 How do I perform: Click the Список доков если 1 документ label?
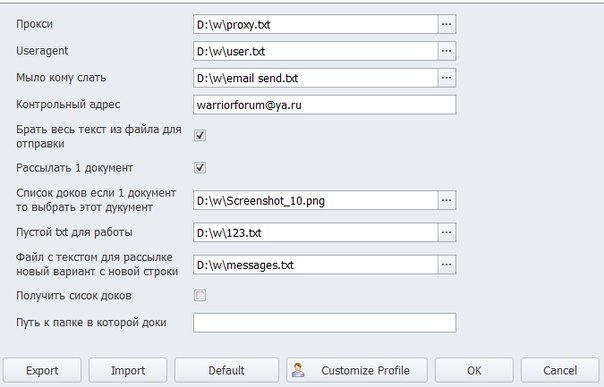pos(96,200)
